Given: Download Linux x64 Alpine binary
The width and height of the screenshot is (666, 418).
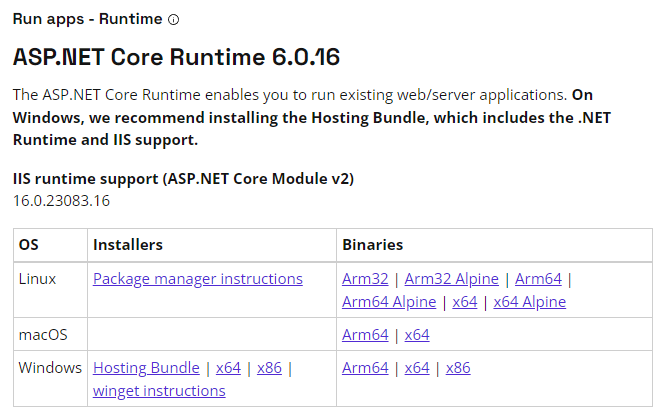Looking at the screenshot, I should [x=529, y=302].
